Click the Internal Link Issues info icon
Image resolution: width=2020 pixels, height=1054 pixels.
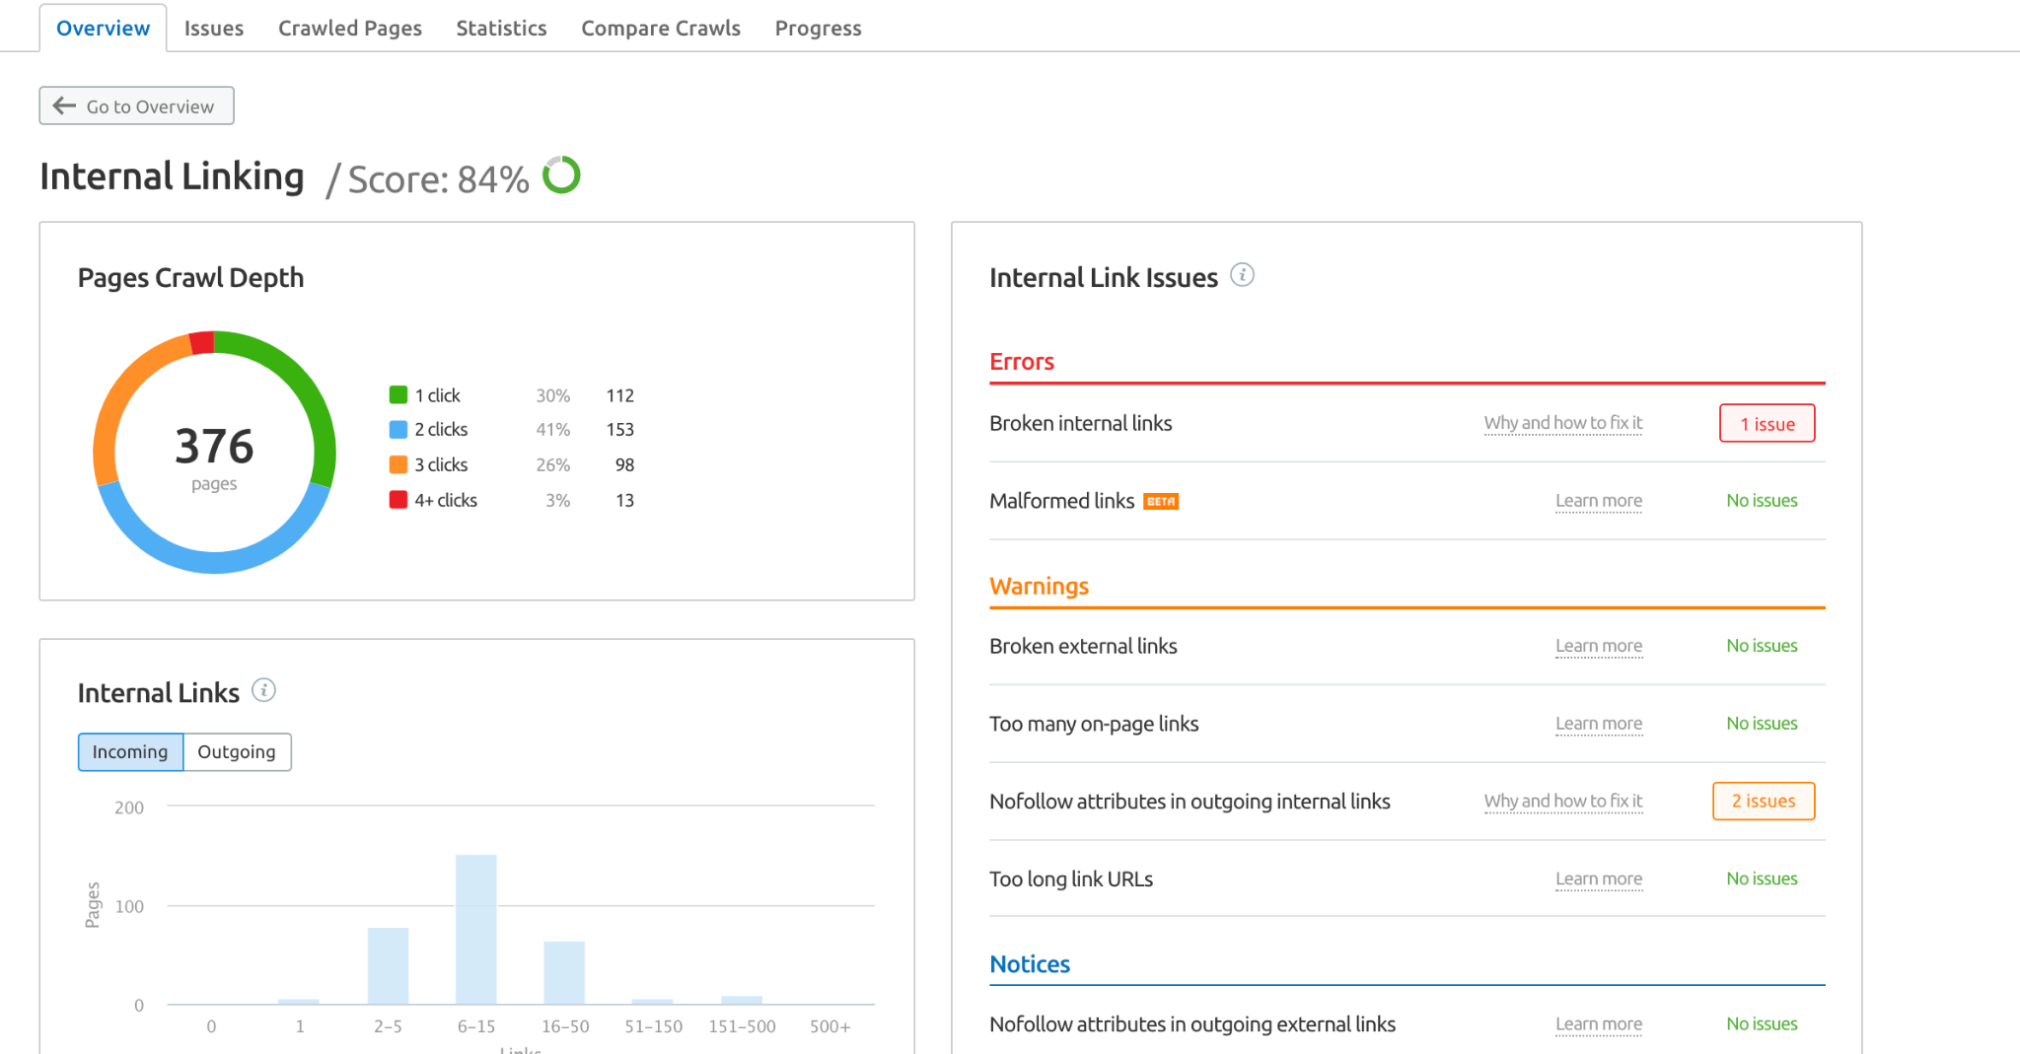pyautogui.click(x=1242, y=275)
